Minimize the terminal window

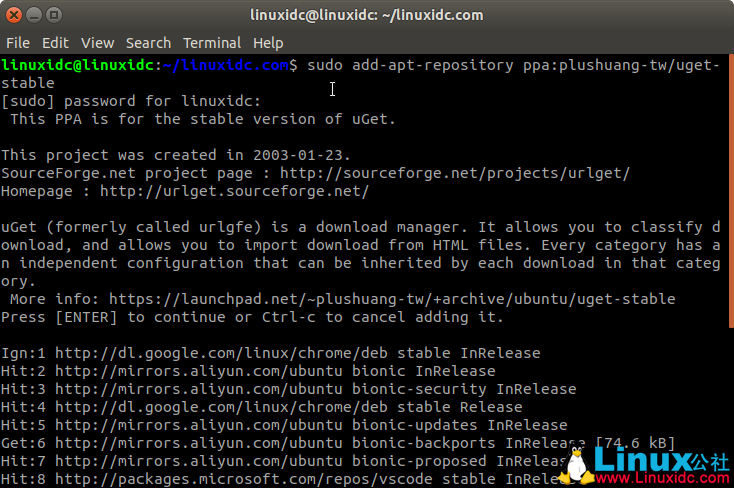[34, 15]
